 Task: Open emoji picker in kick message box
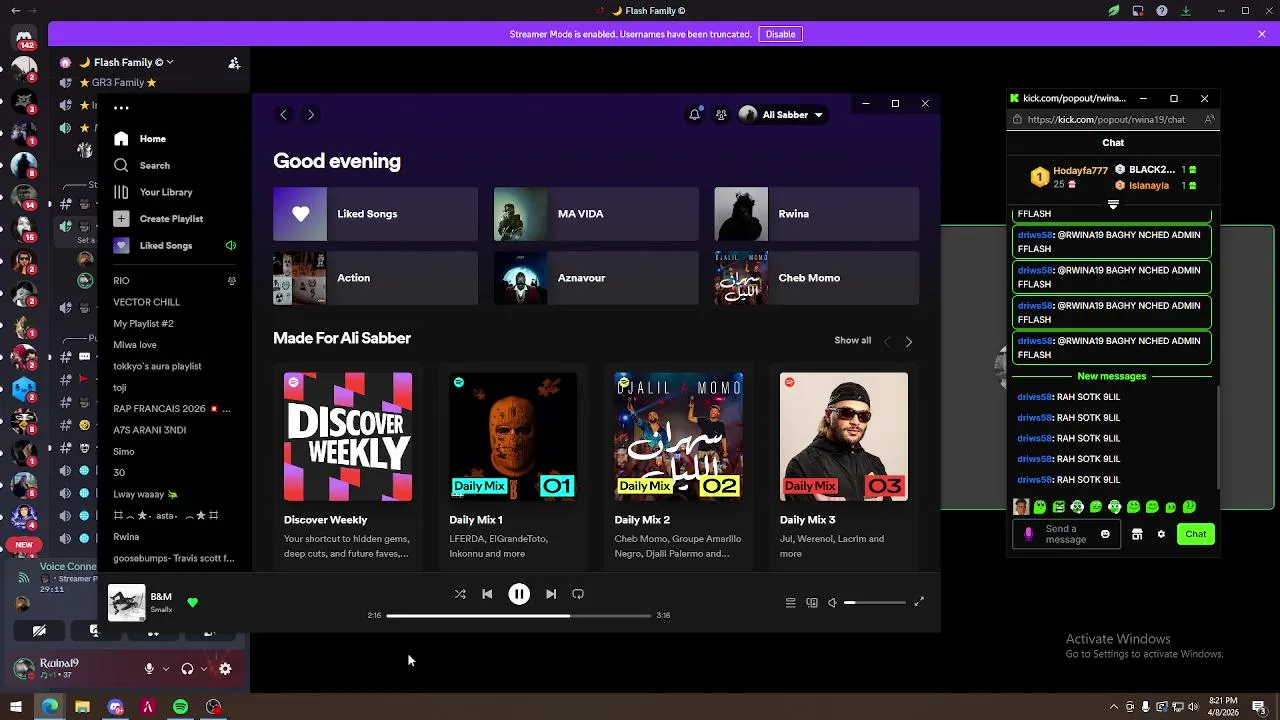[1105, 534]
